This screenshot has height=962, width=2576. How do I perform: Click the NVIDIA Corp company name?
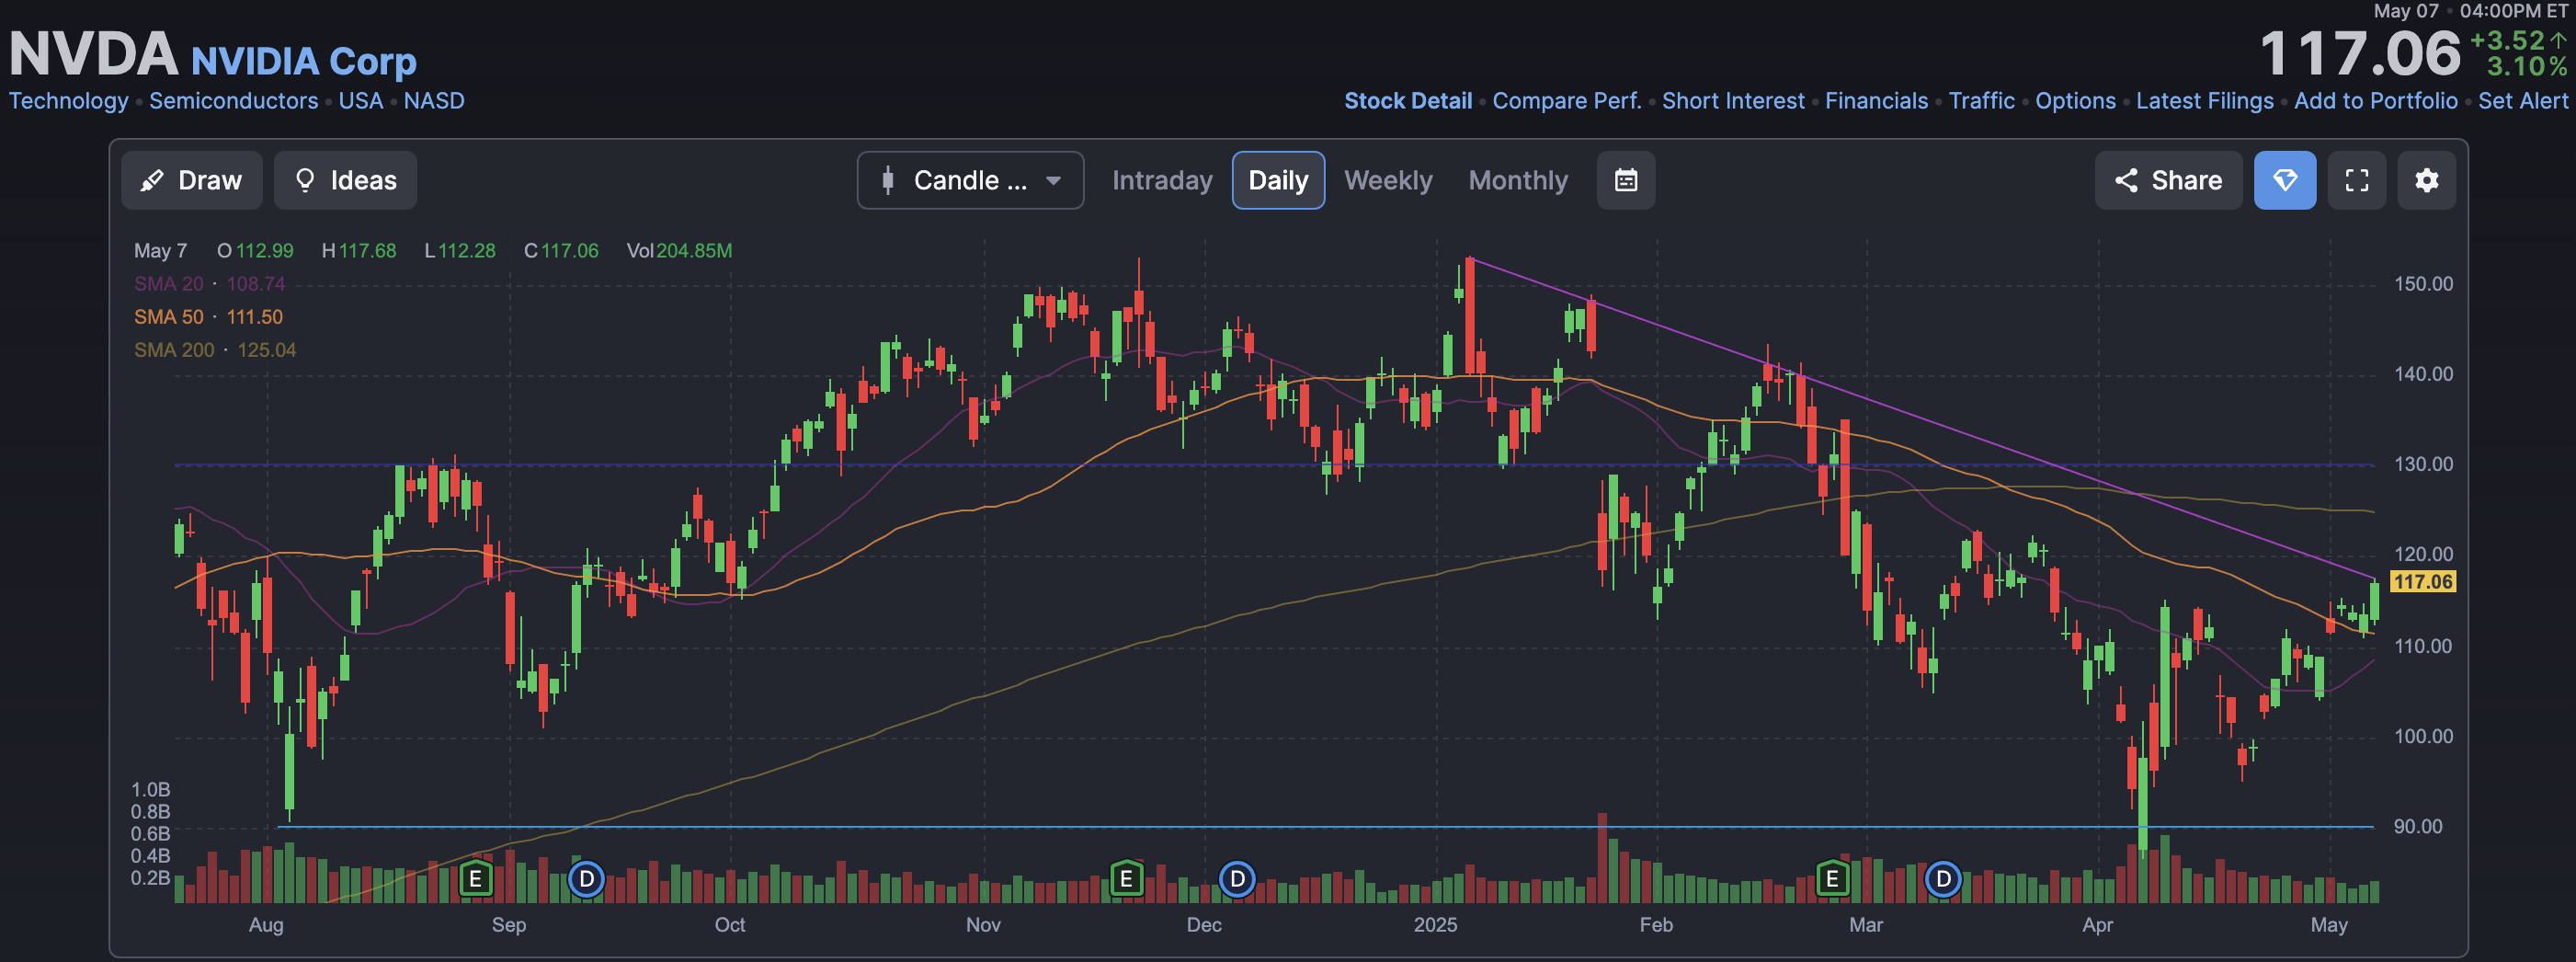click(x=303, y=62)
